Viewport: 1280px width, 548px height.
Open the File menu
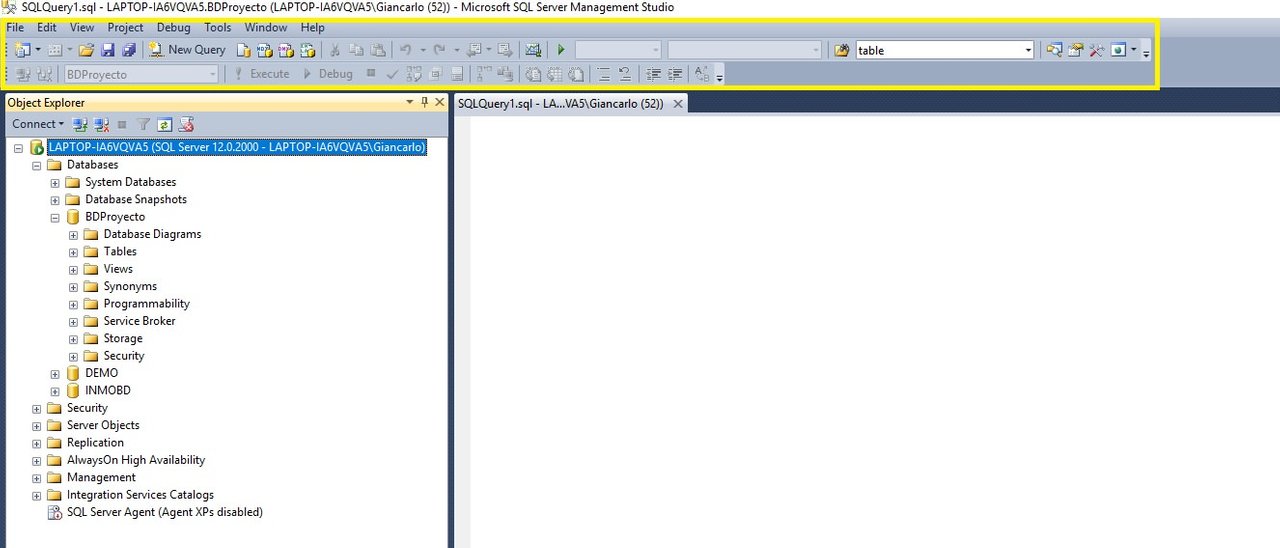pyautogui.click(x=15, y=28)
